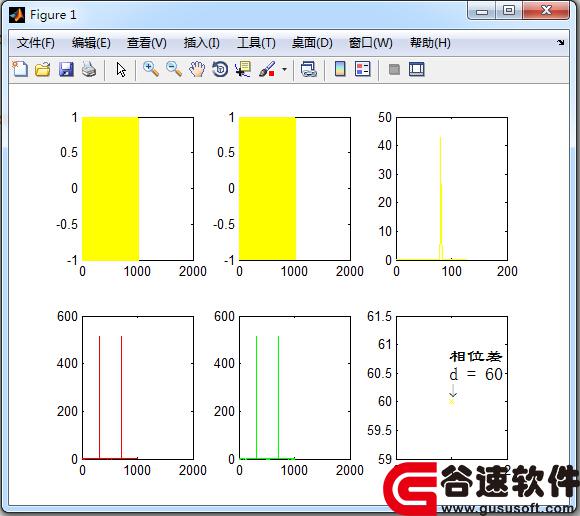
Task: Toggle the Insert Colorbar button
Action: point(340,69)
